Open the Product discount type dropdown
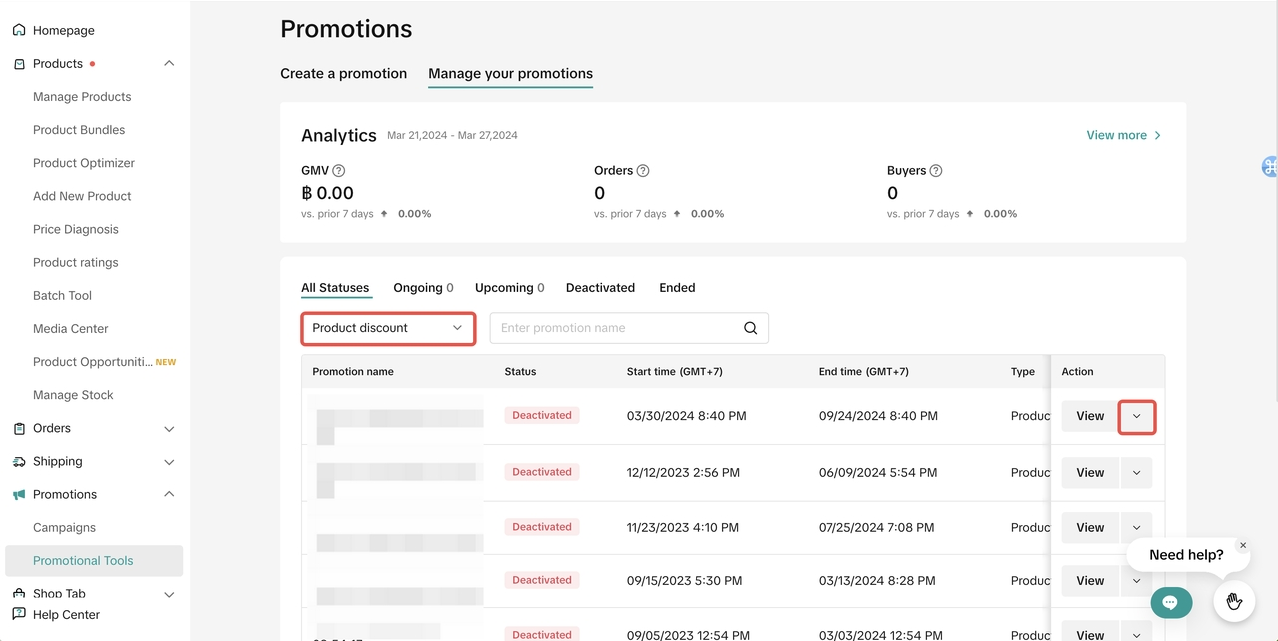The height and width of the screenshot is (641, 1278). (x=388, y=328)
